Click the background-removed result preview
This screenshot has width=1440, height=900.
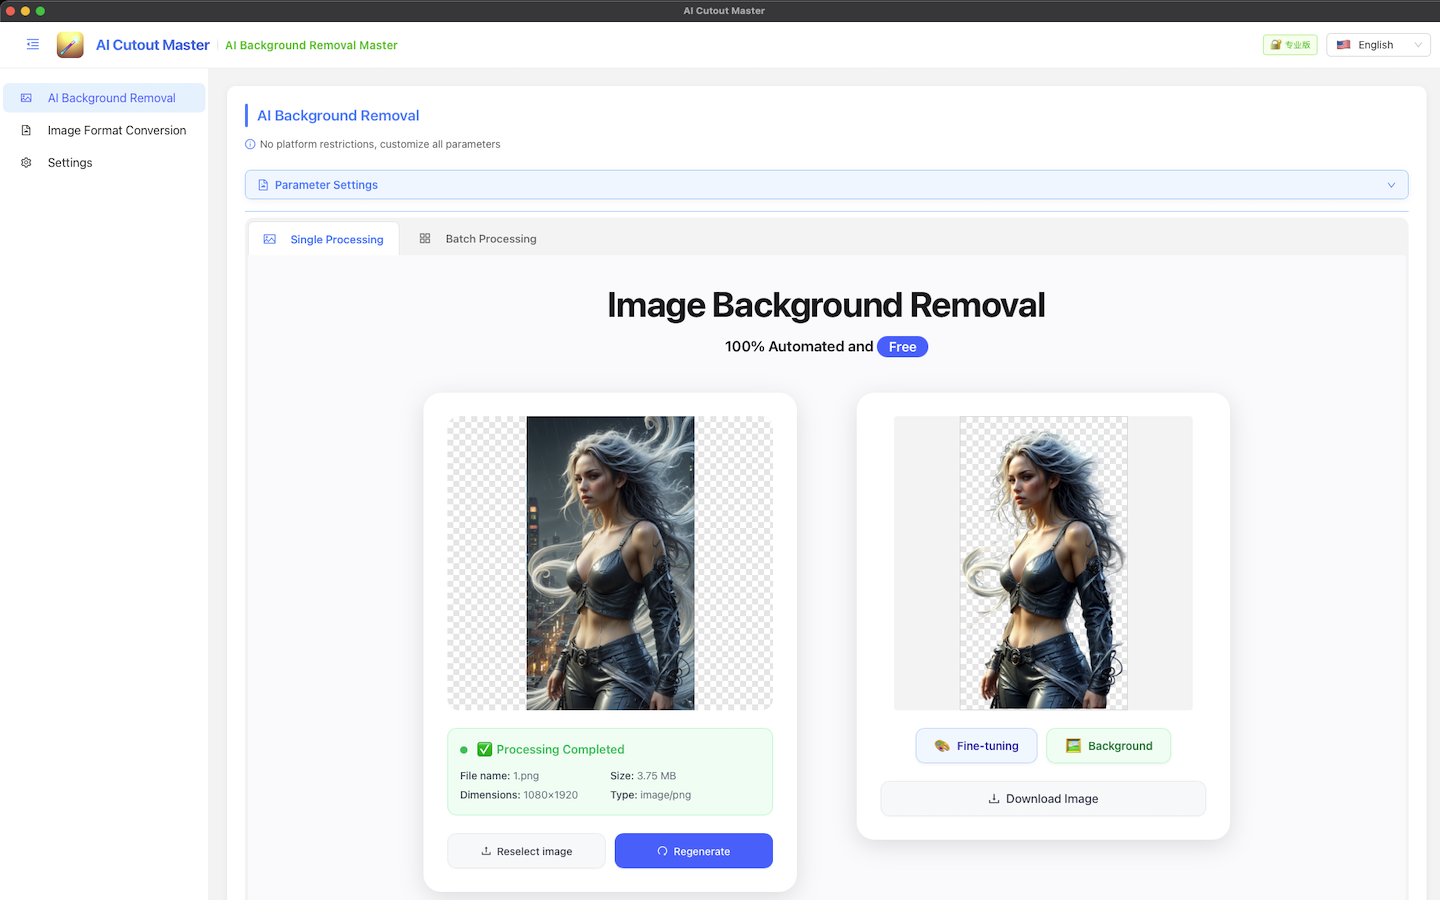[x=1043, y=563]
